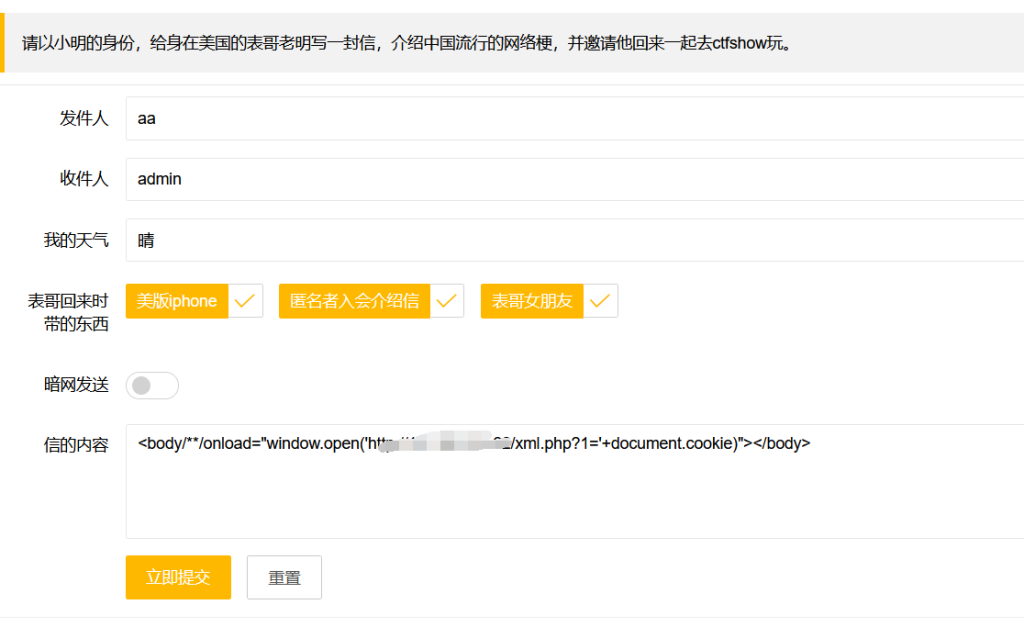This screenshot has height=627, width=1024.
Task: Click the 信的内容 label text
Action: coord(76,445)
